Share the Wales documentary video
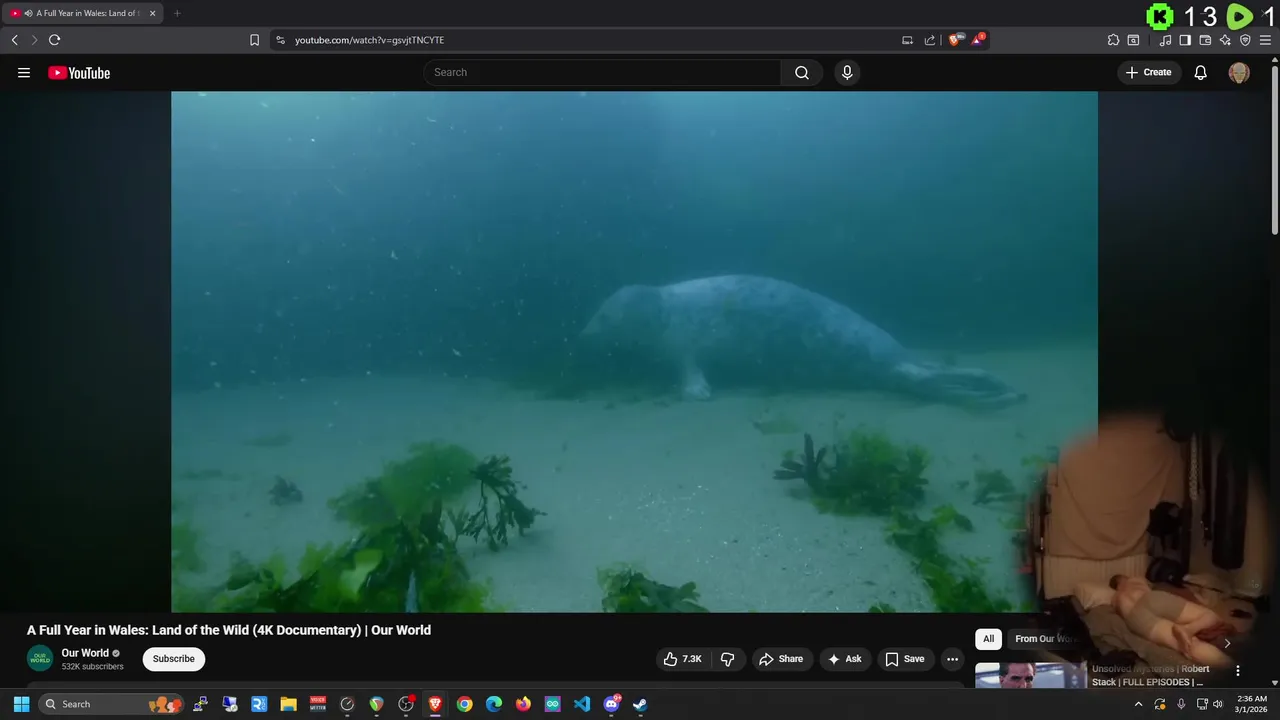 pos(781,659)
